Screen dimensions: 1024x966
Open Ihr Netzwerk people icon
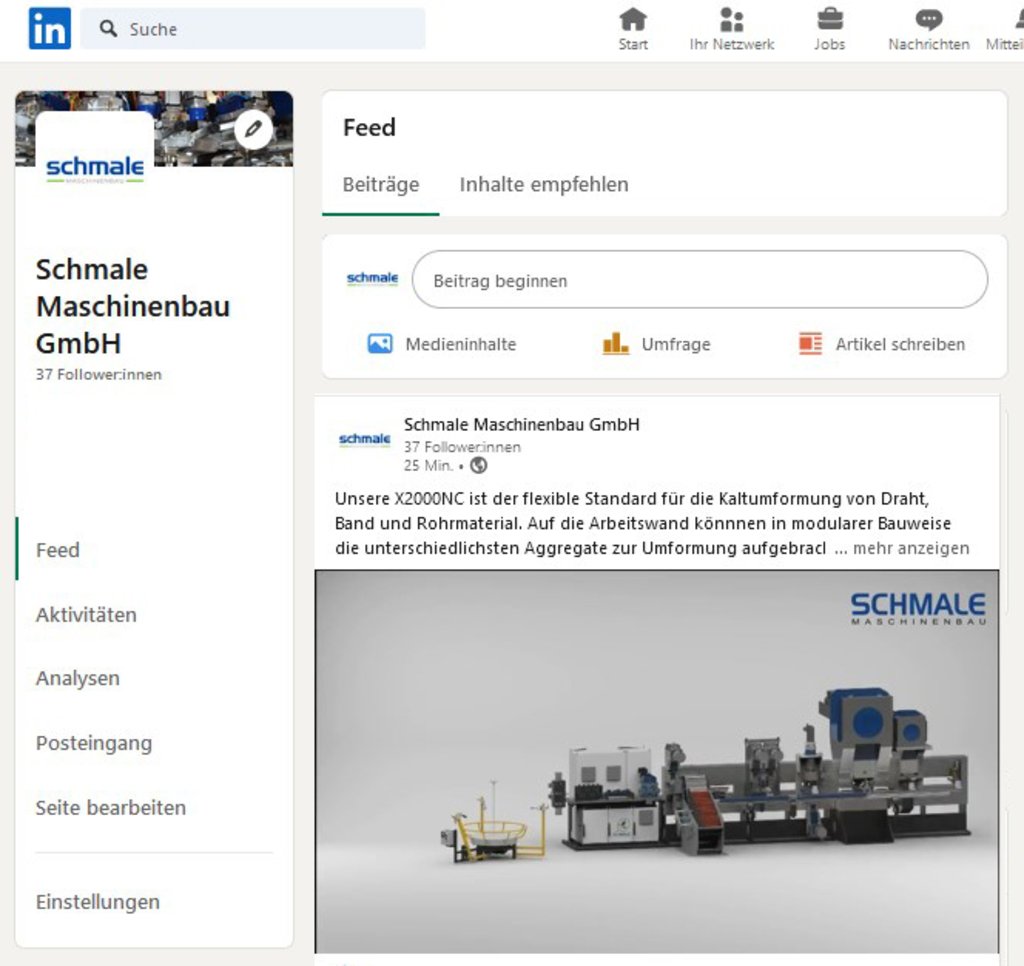pyautogui.click(x=731, y=20)
